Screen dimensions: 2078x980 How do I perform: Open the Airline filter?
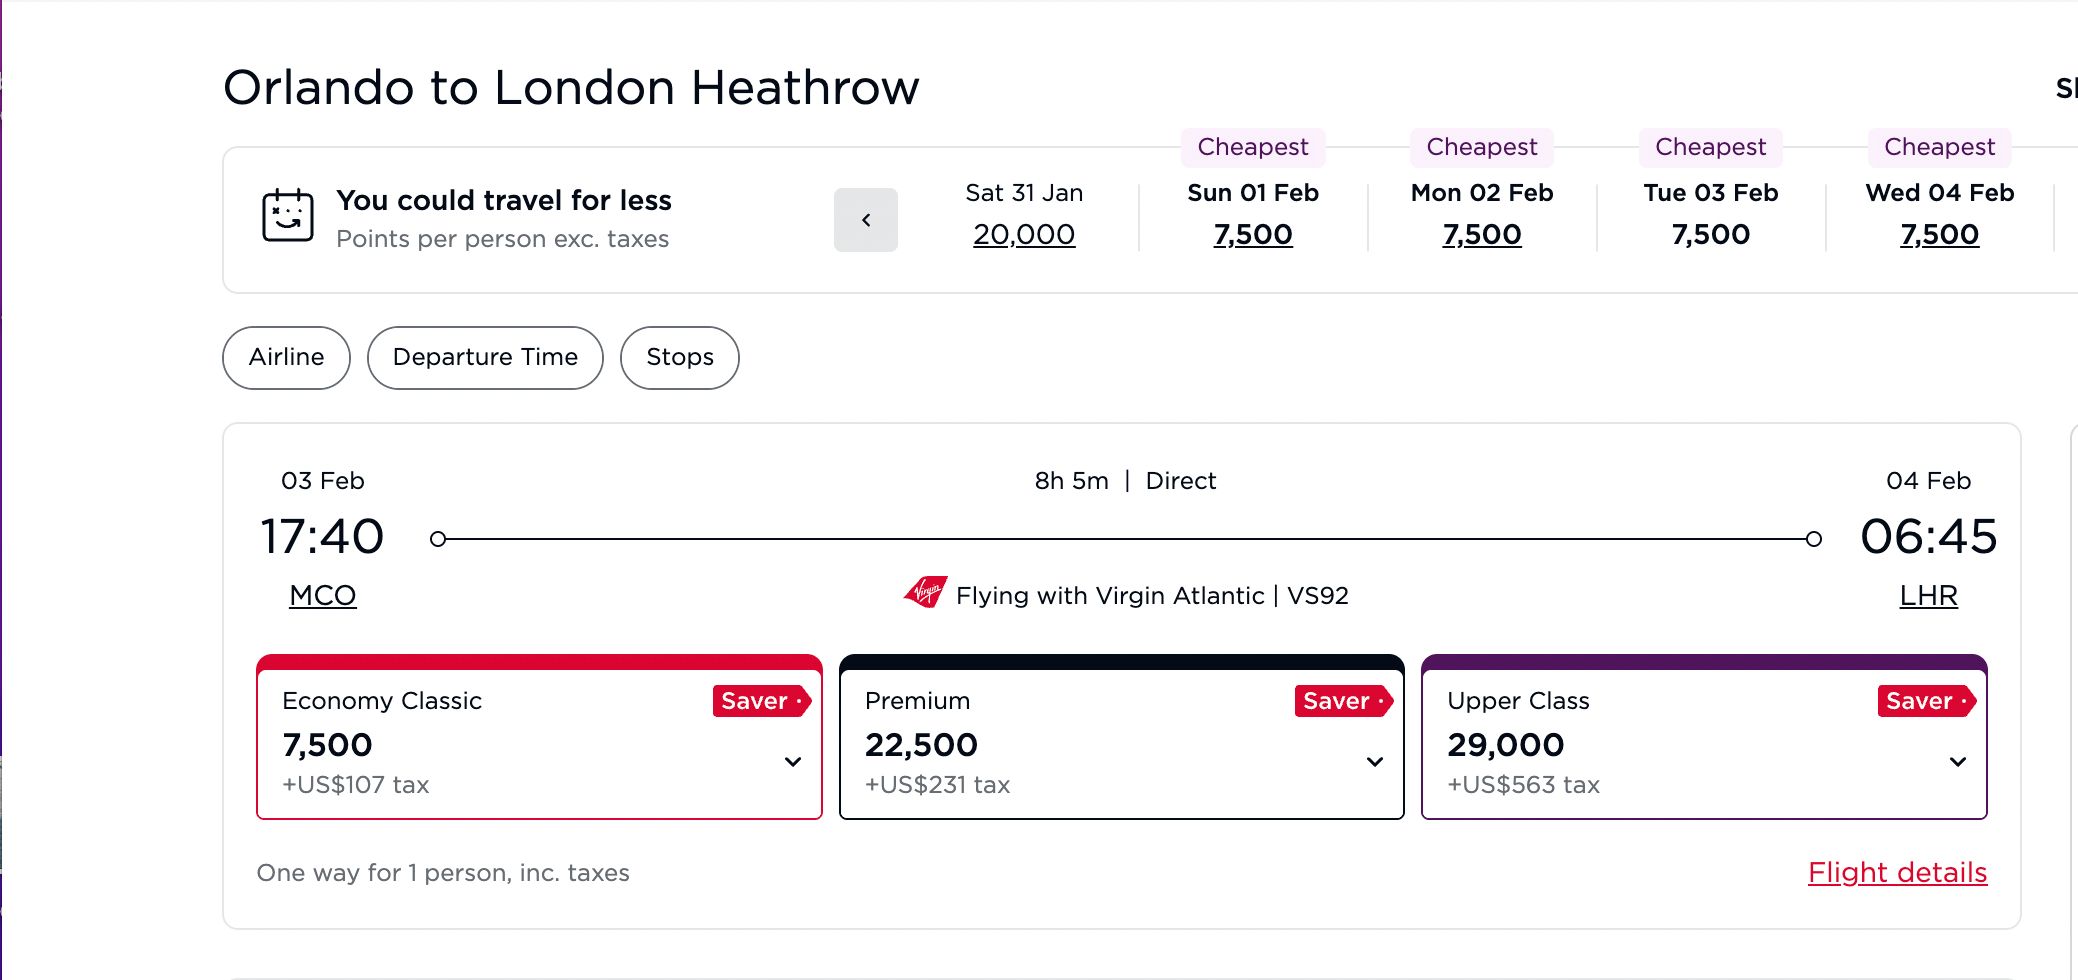(285, 357)
